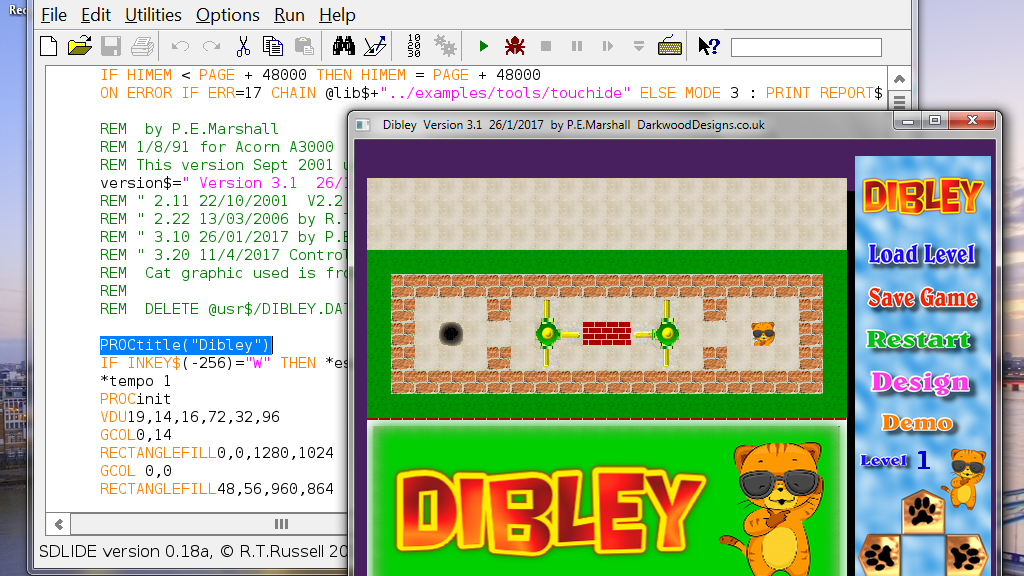Open a file with the folder icon
1024x576 pixels.
click(x=79, y=46)
